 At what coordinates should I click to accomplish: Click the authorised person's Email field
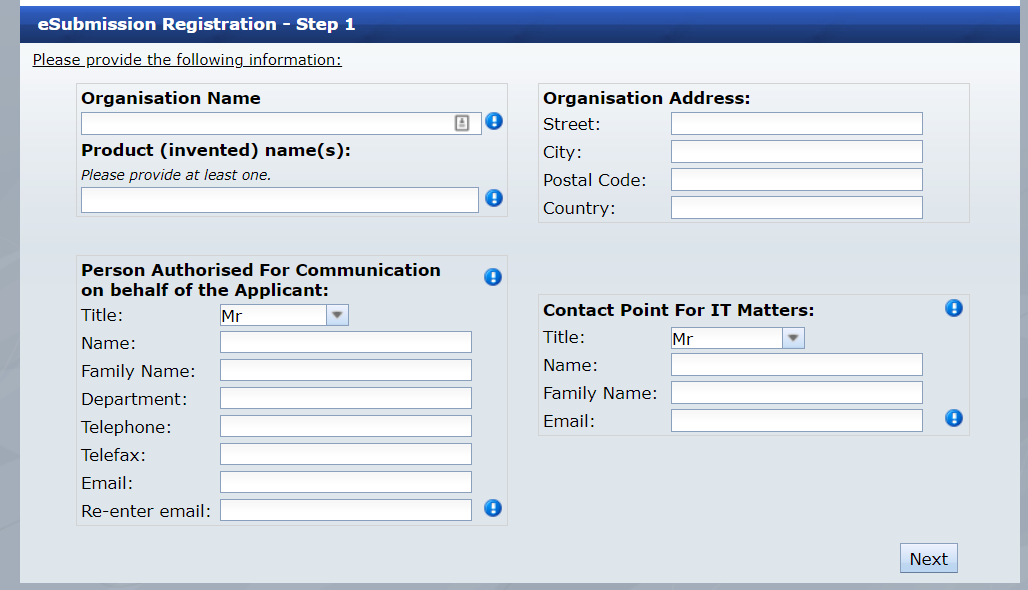[x=346, y=482]
